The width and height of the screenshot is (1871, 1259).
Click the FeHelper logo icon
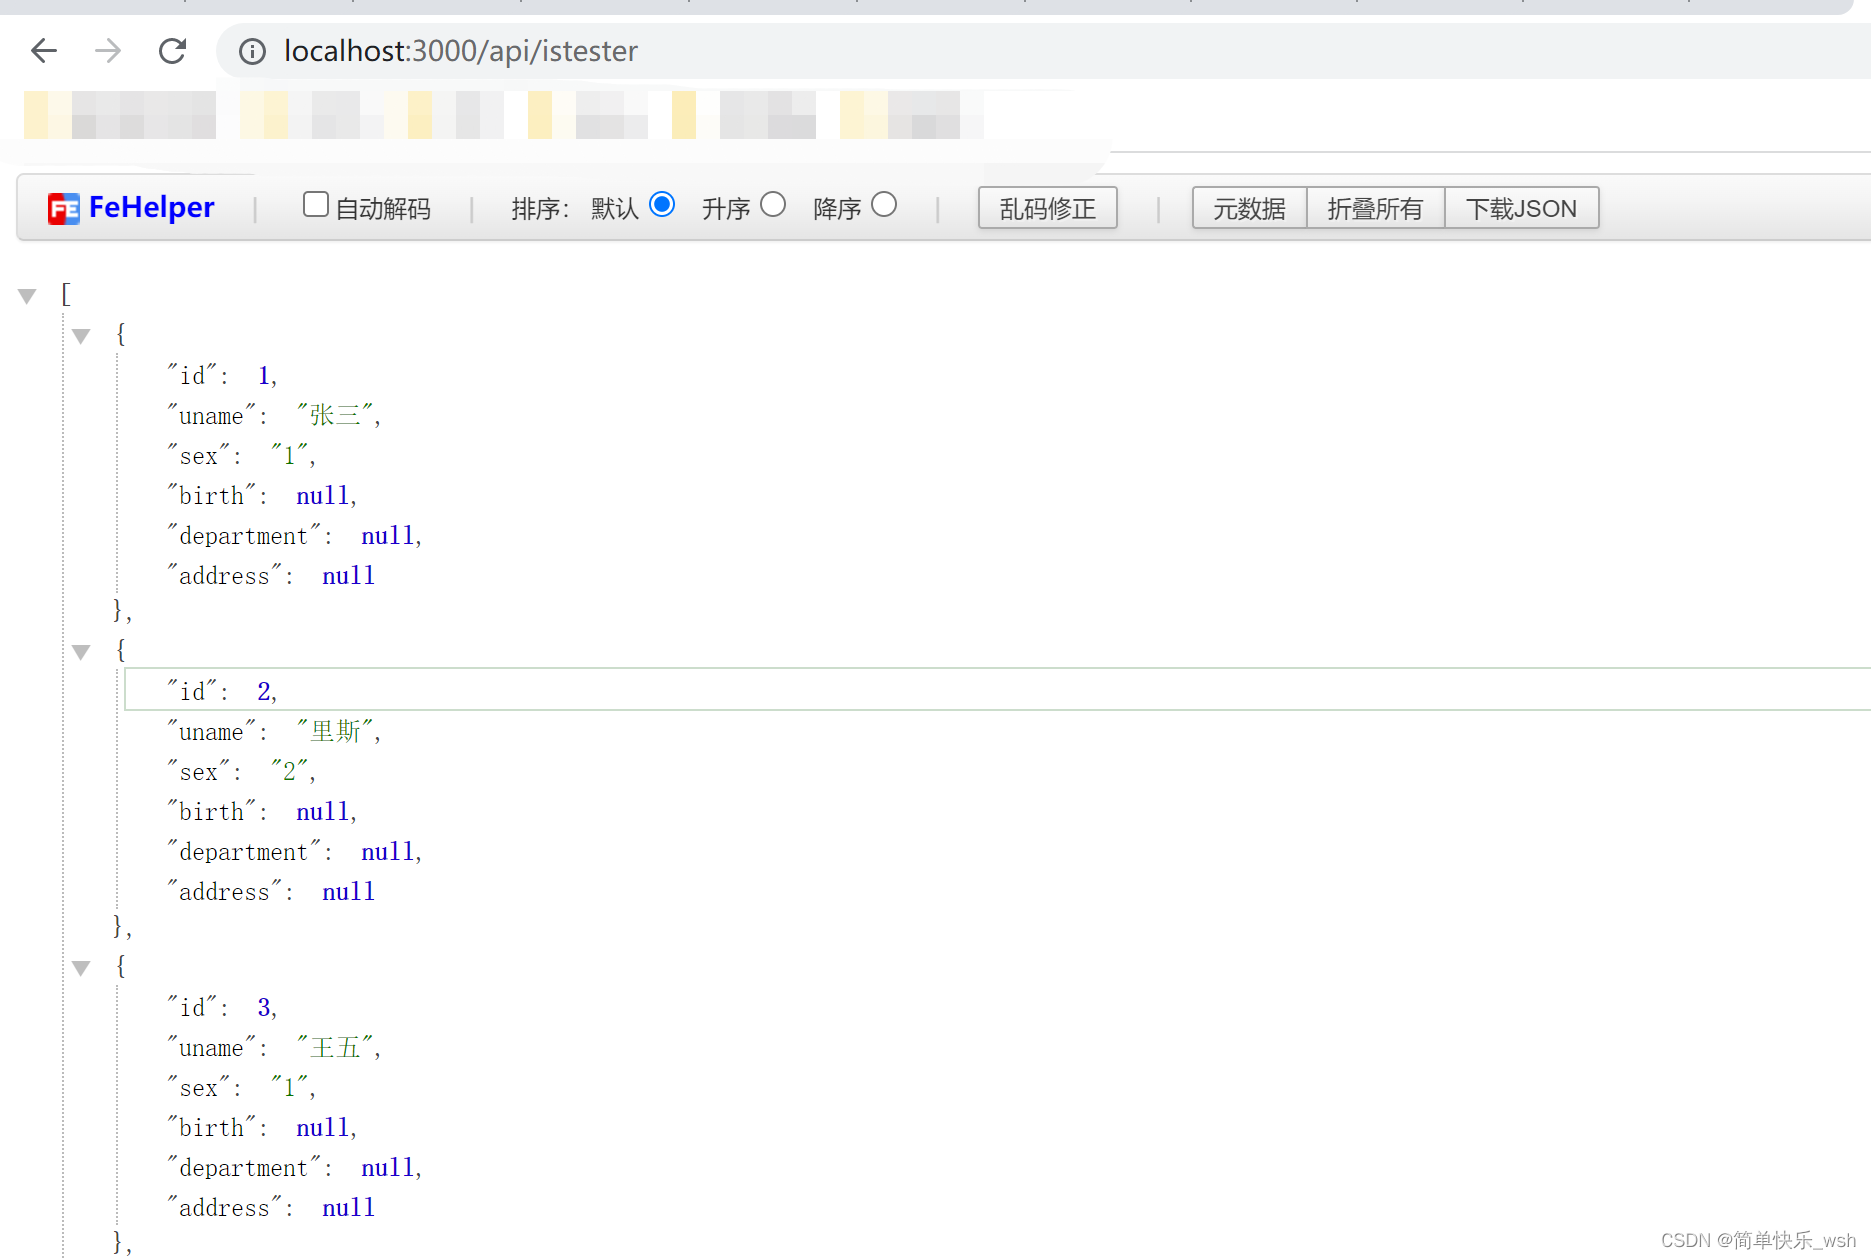(x=64, y=208)
